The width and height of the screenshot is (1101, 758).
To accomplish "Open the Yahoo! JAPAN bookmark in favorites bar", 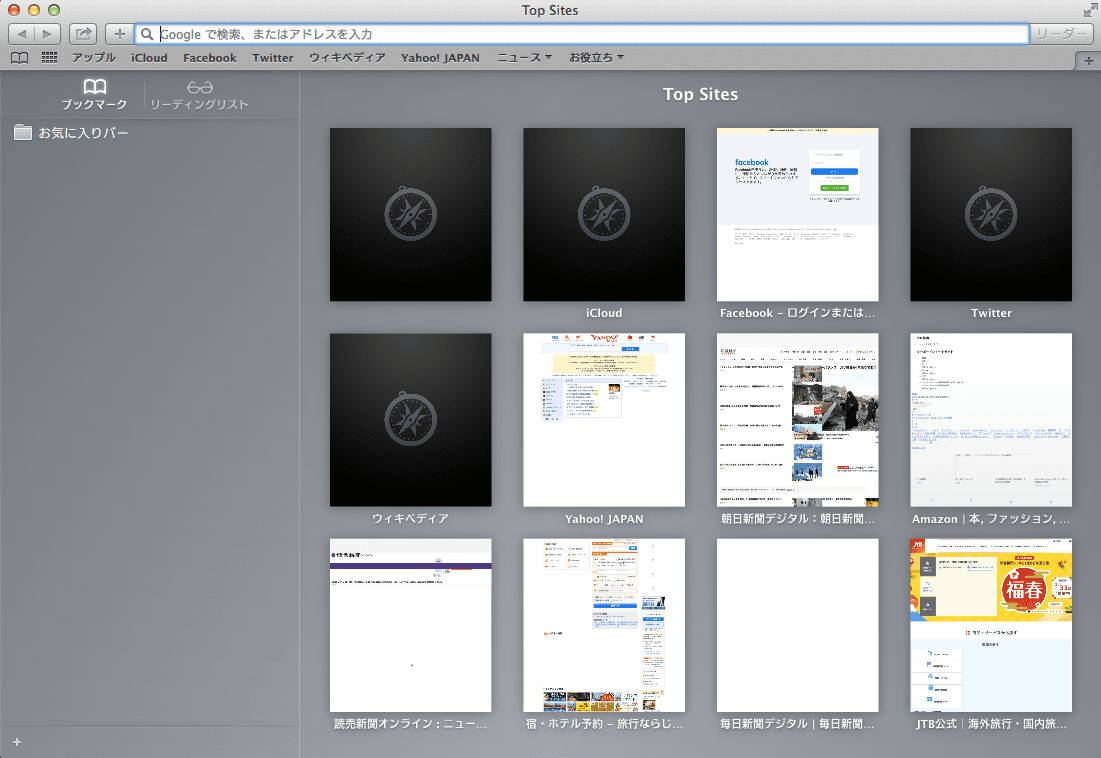I will coord(440,58).
